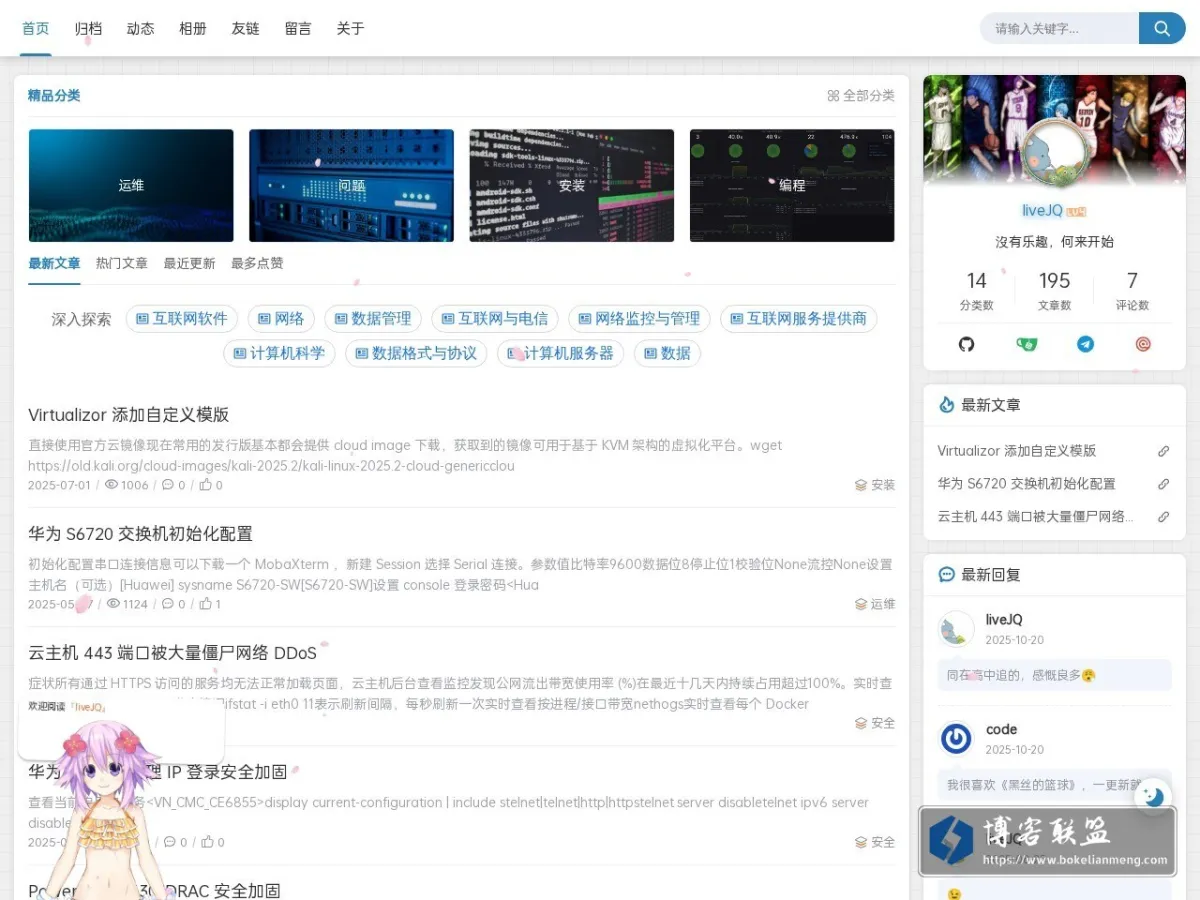Click the 14 分类数 stat

click(x=976, y=291)
